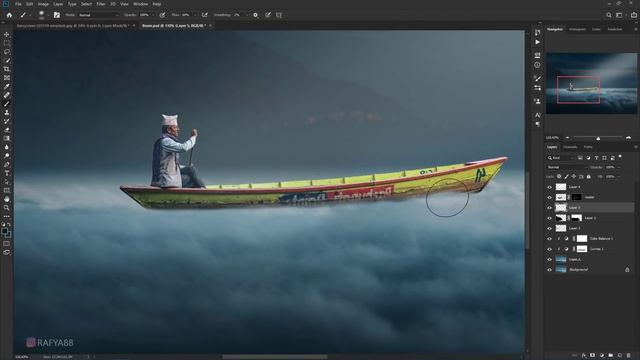Open the Filter menu
This screenshot has width=640, height=360.
101,4
